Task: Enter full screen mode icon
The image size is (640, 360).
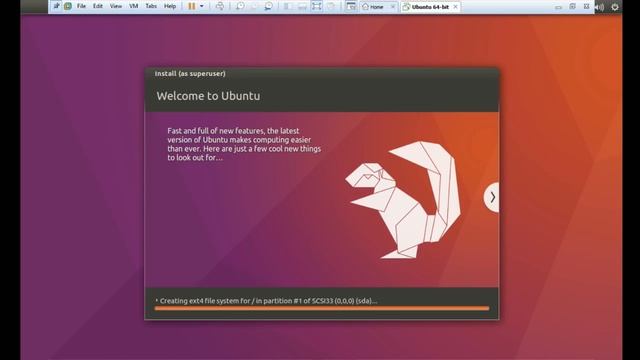Action: (317, 6)
